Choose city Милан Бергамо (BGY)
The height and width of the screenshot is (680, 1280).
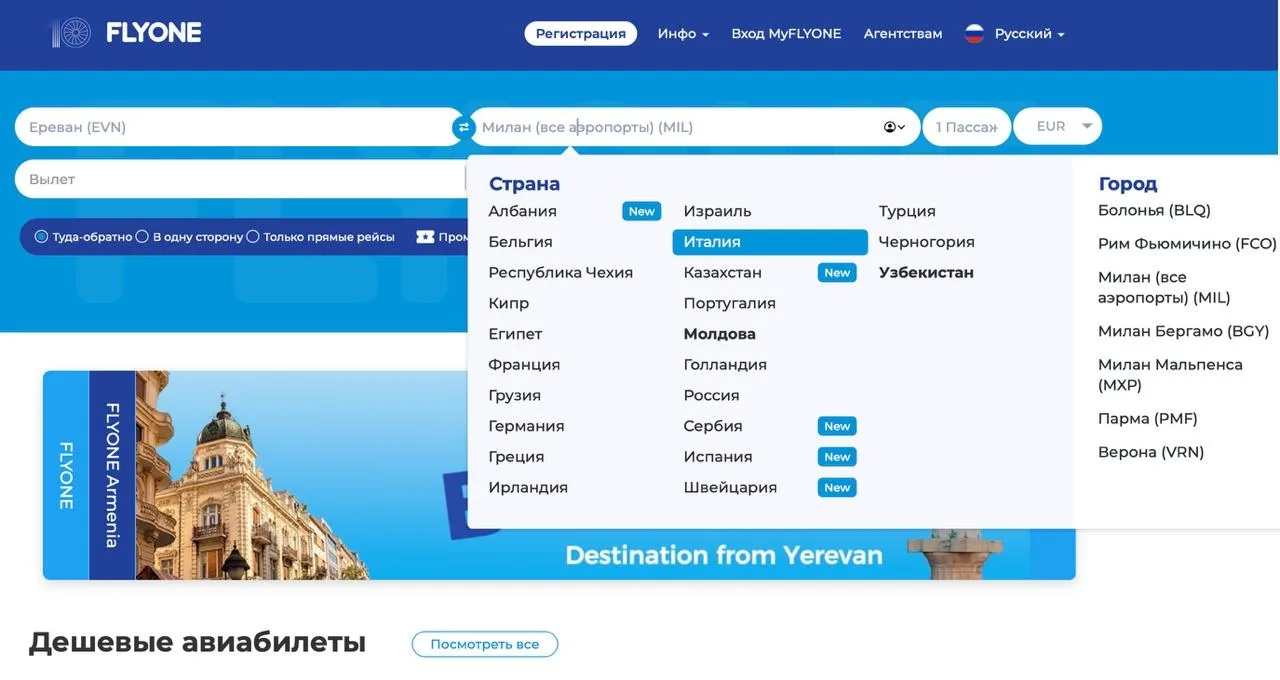[1183, 331]
